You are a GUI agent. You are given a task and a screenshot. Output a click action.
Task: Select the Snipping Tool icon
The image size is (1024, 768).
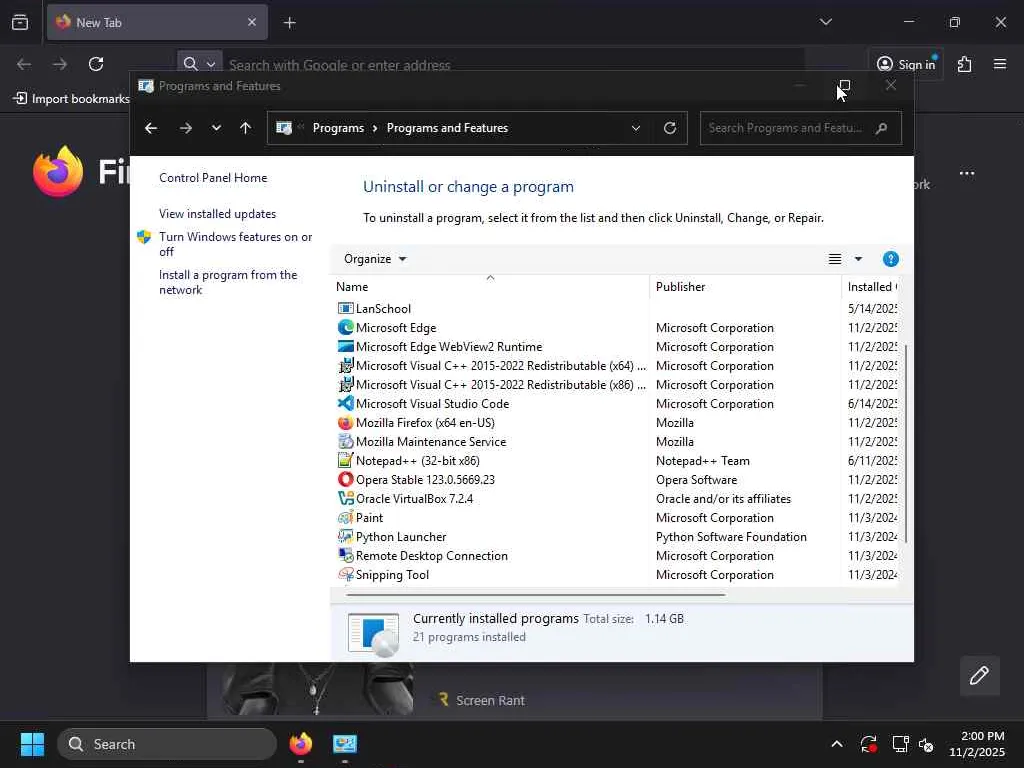(345, 574)
